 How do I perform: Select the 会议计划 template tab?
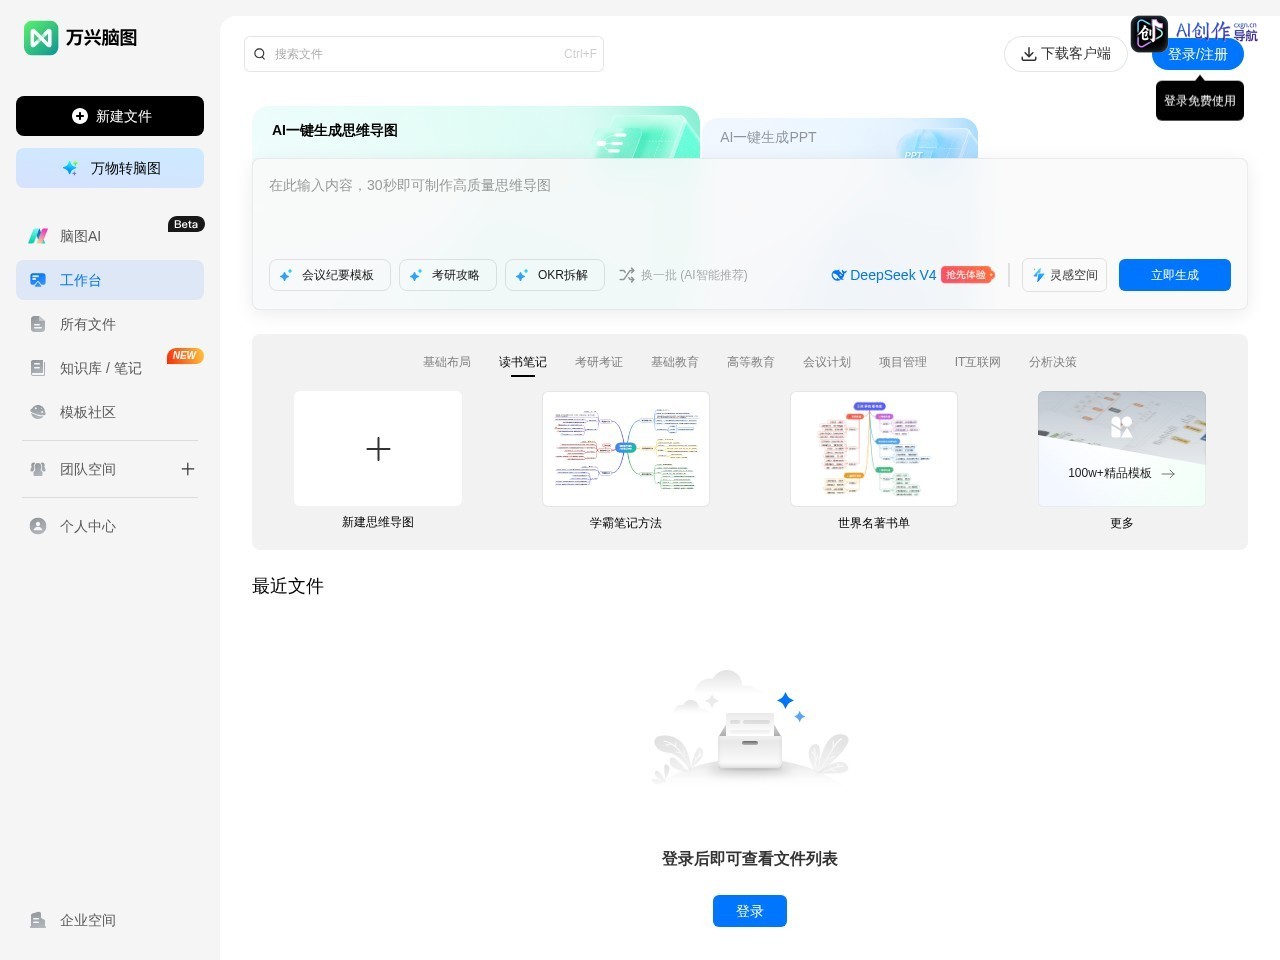click(x=827, y=362)
